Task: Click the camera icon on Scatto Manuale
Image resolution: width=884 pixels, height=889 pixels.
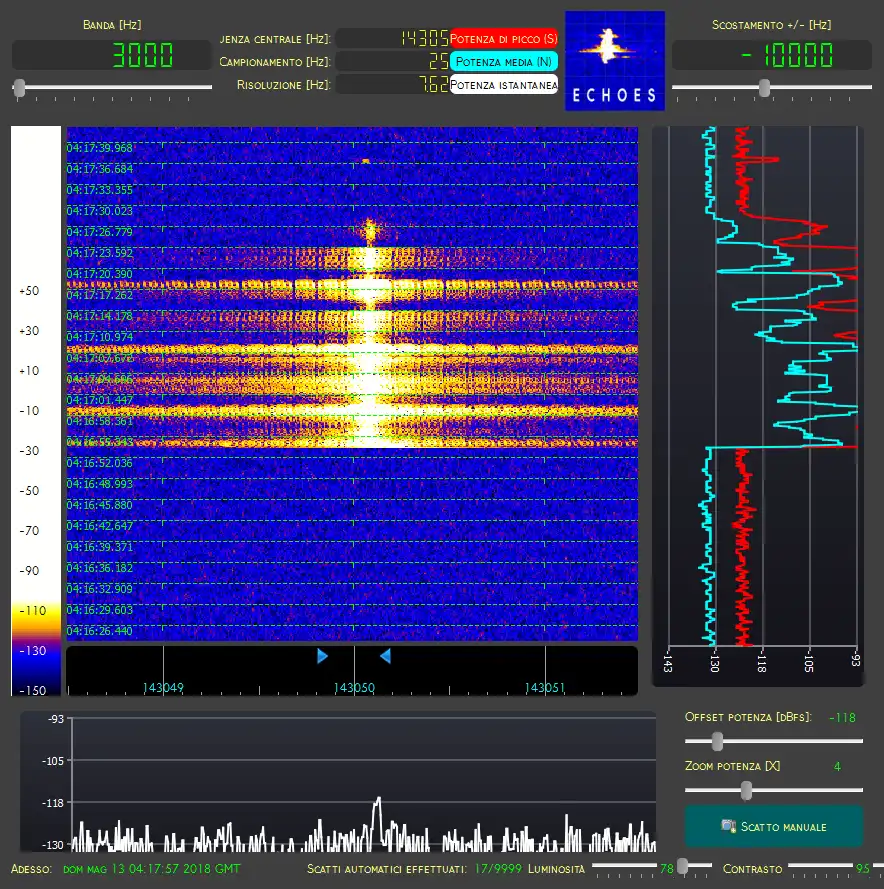Action: pyautogui.click(x=728, y=826)
